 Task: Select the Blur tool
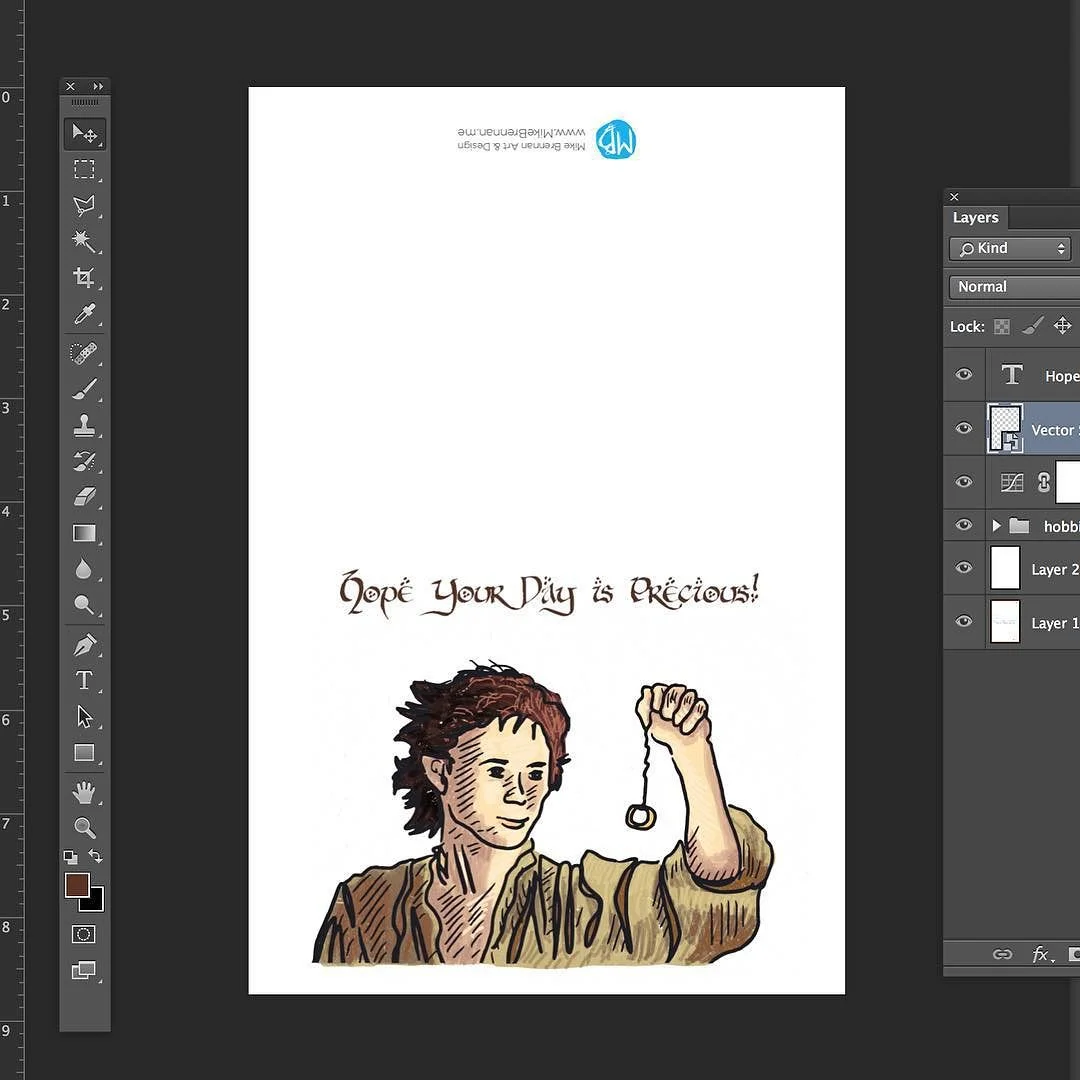tap(83, 569)
